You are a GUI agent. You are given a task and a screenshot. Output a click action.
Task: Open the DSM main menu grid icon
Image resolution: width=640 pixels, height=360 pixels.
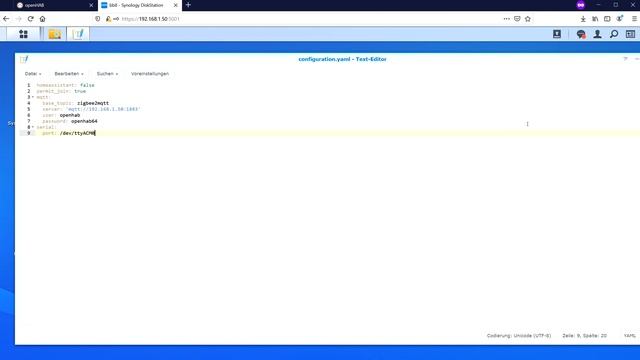click(x=23, y=34)
